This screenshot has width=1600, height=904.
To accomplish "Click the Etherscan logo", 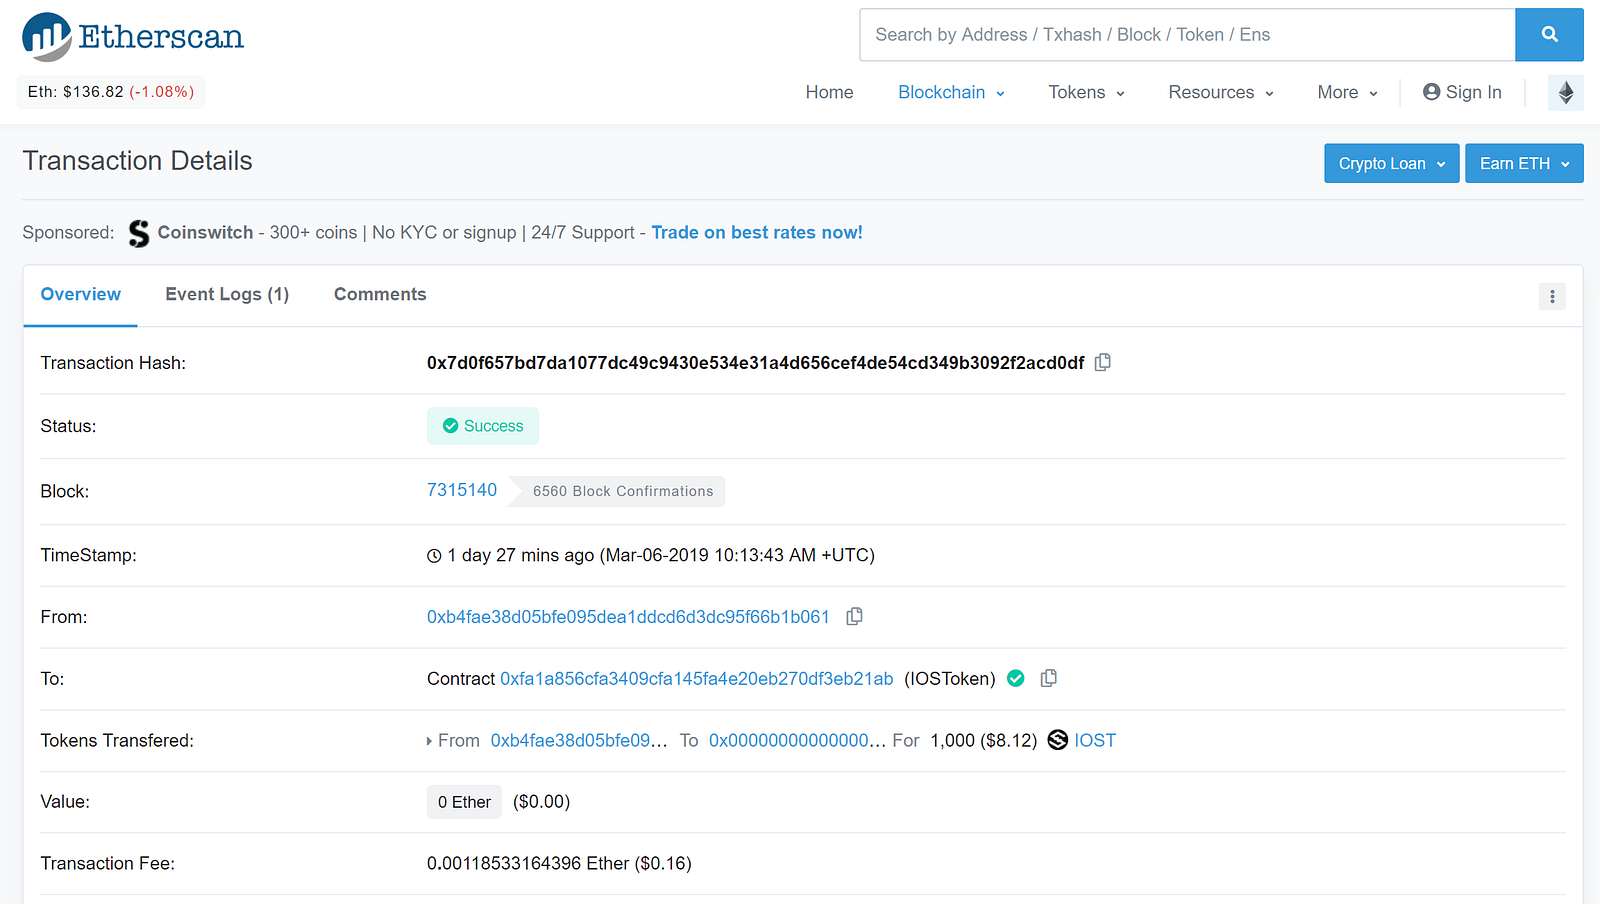I will pos(133,37).
